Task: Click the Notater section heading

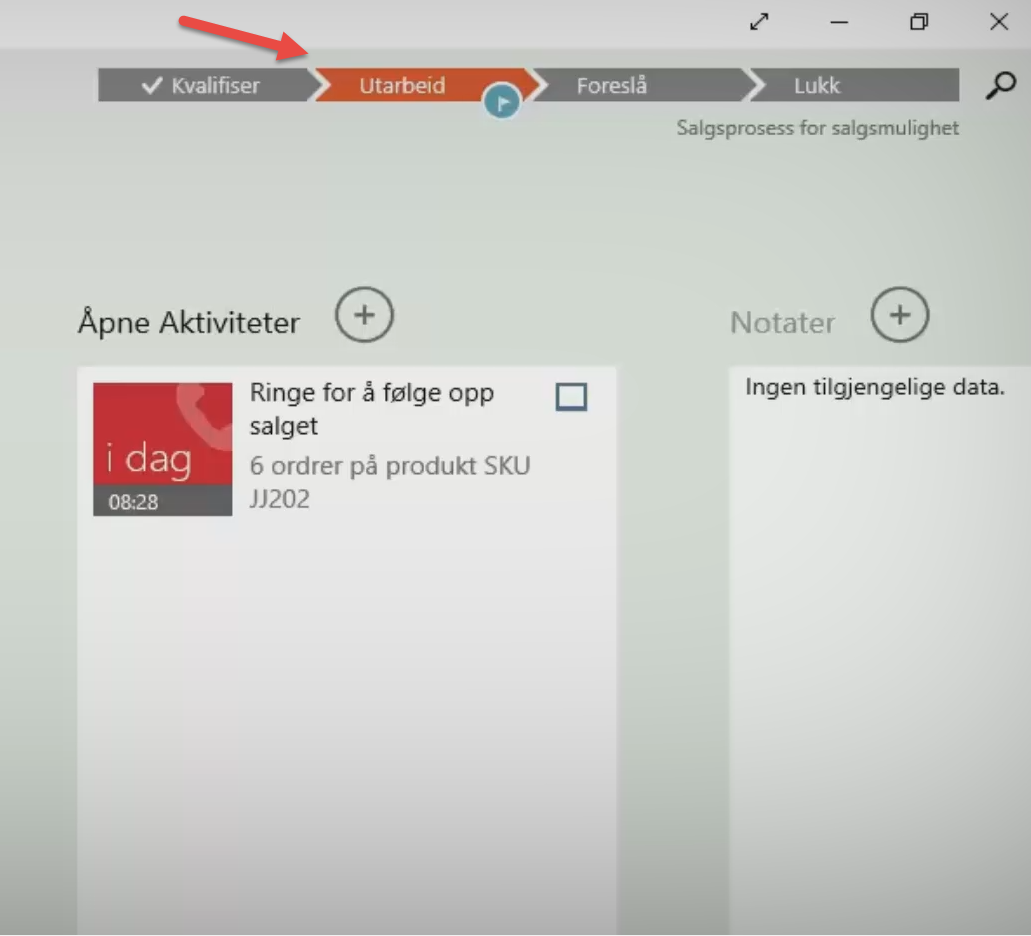Action: [x=782, y=323]
